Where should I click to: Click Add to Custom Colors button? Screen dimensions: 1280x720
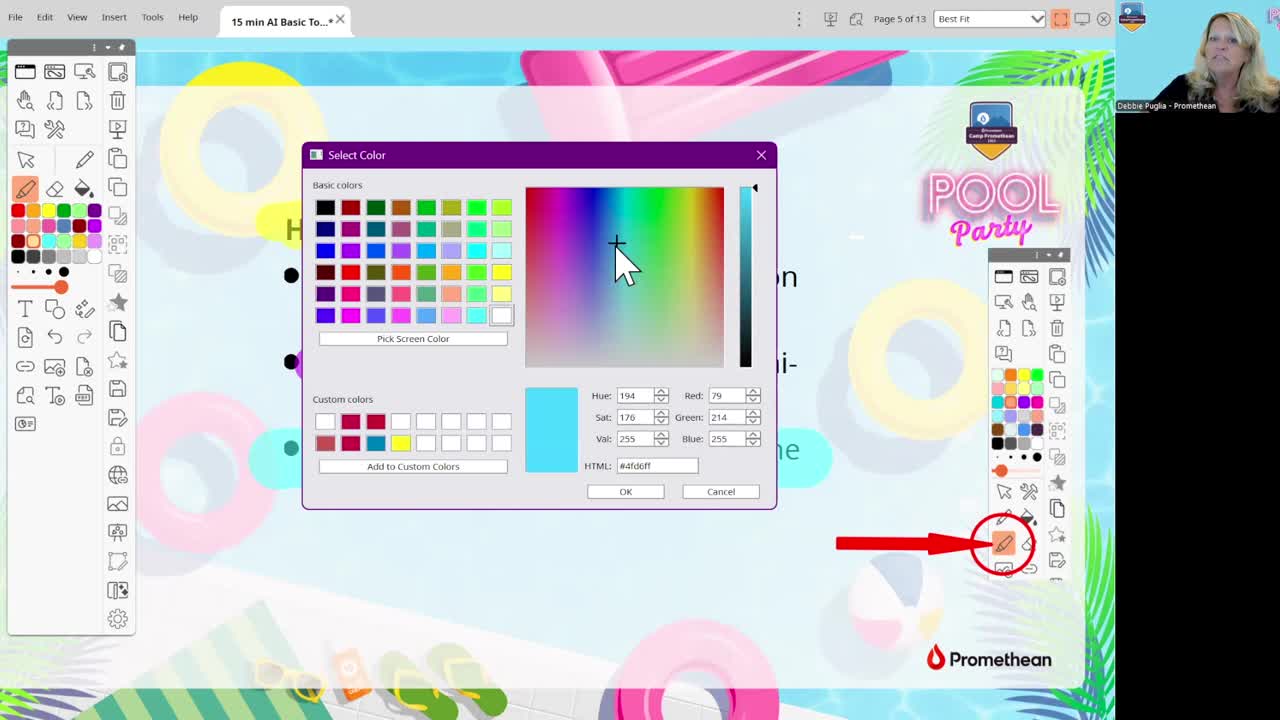pyautogui.click(x=413, y=466)
